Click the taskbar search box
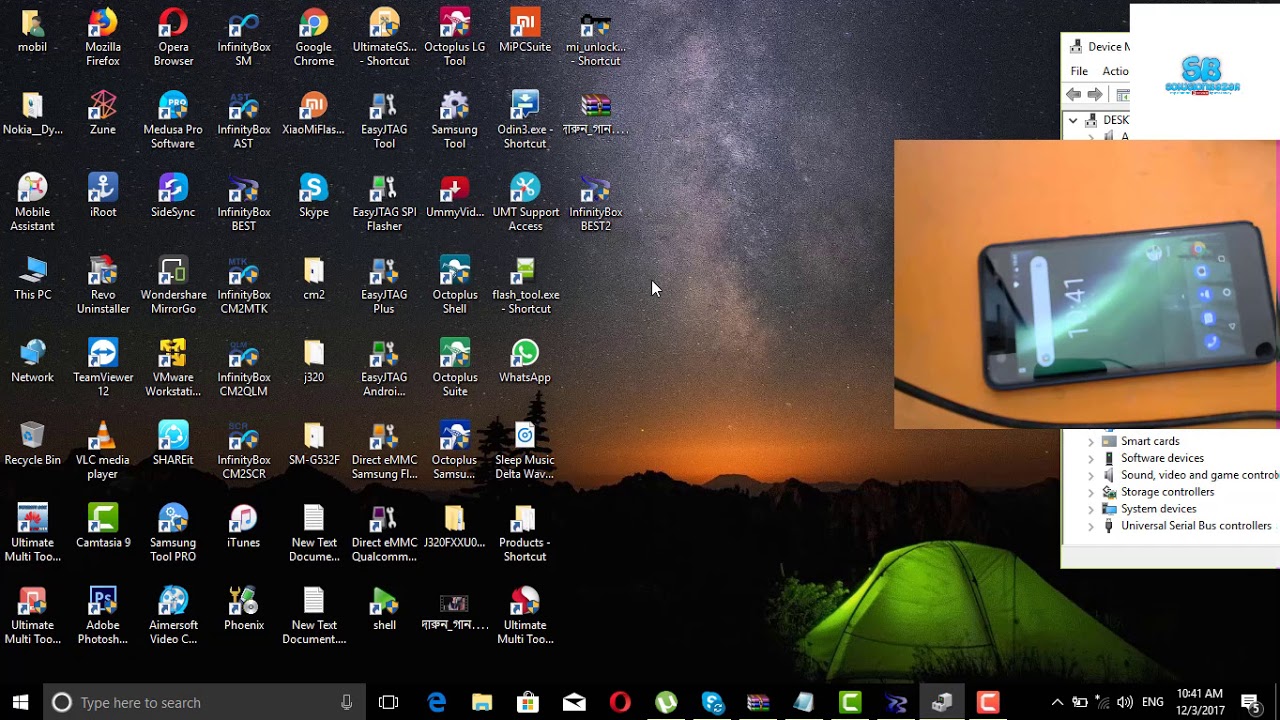Viewport: 1280px width, 720px height. [x=205, y=702]
